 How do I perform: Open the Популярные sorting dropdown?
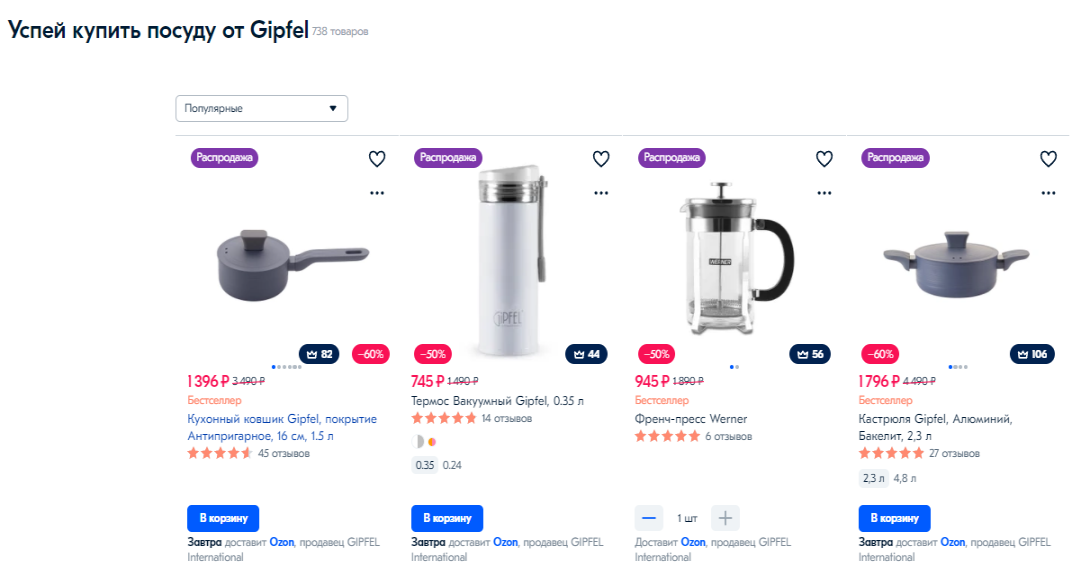coord(262,108)
